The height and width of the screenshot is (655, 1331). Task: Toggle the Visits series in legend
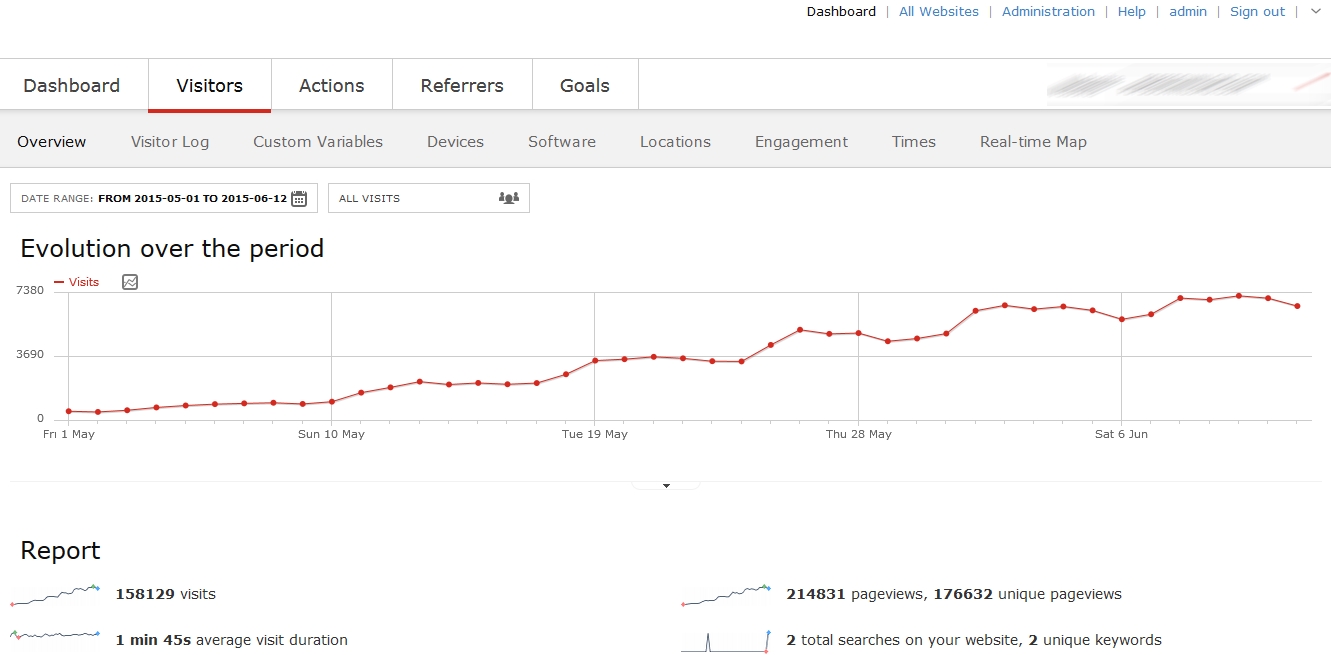pos(77,282)
